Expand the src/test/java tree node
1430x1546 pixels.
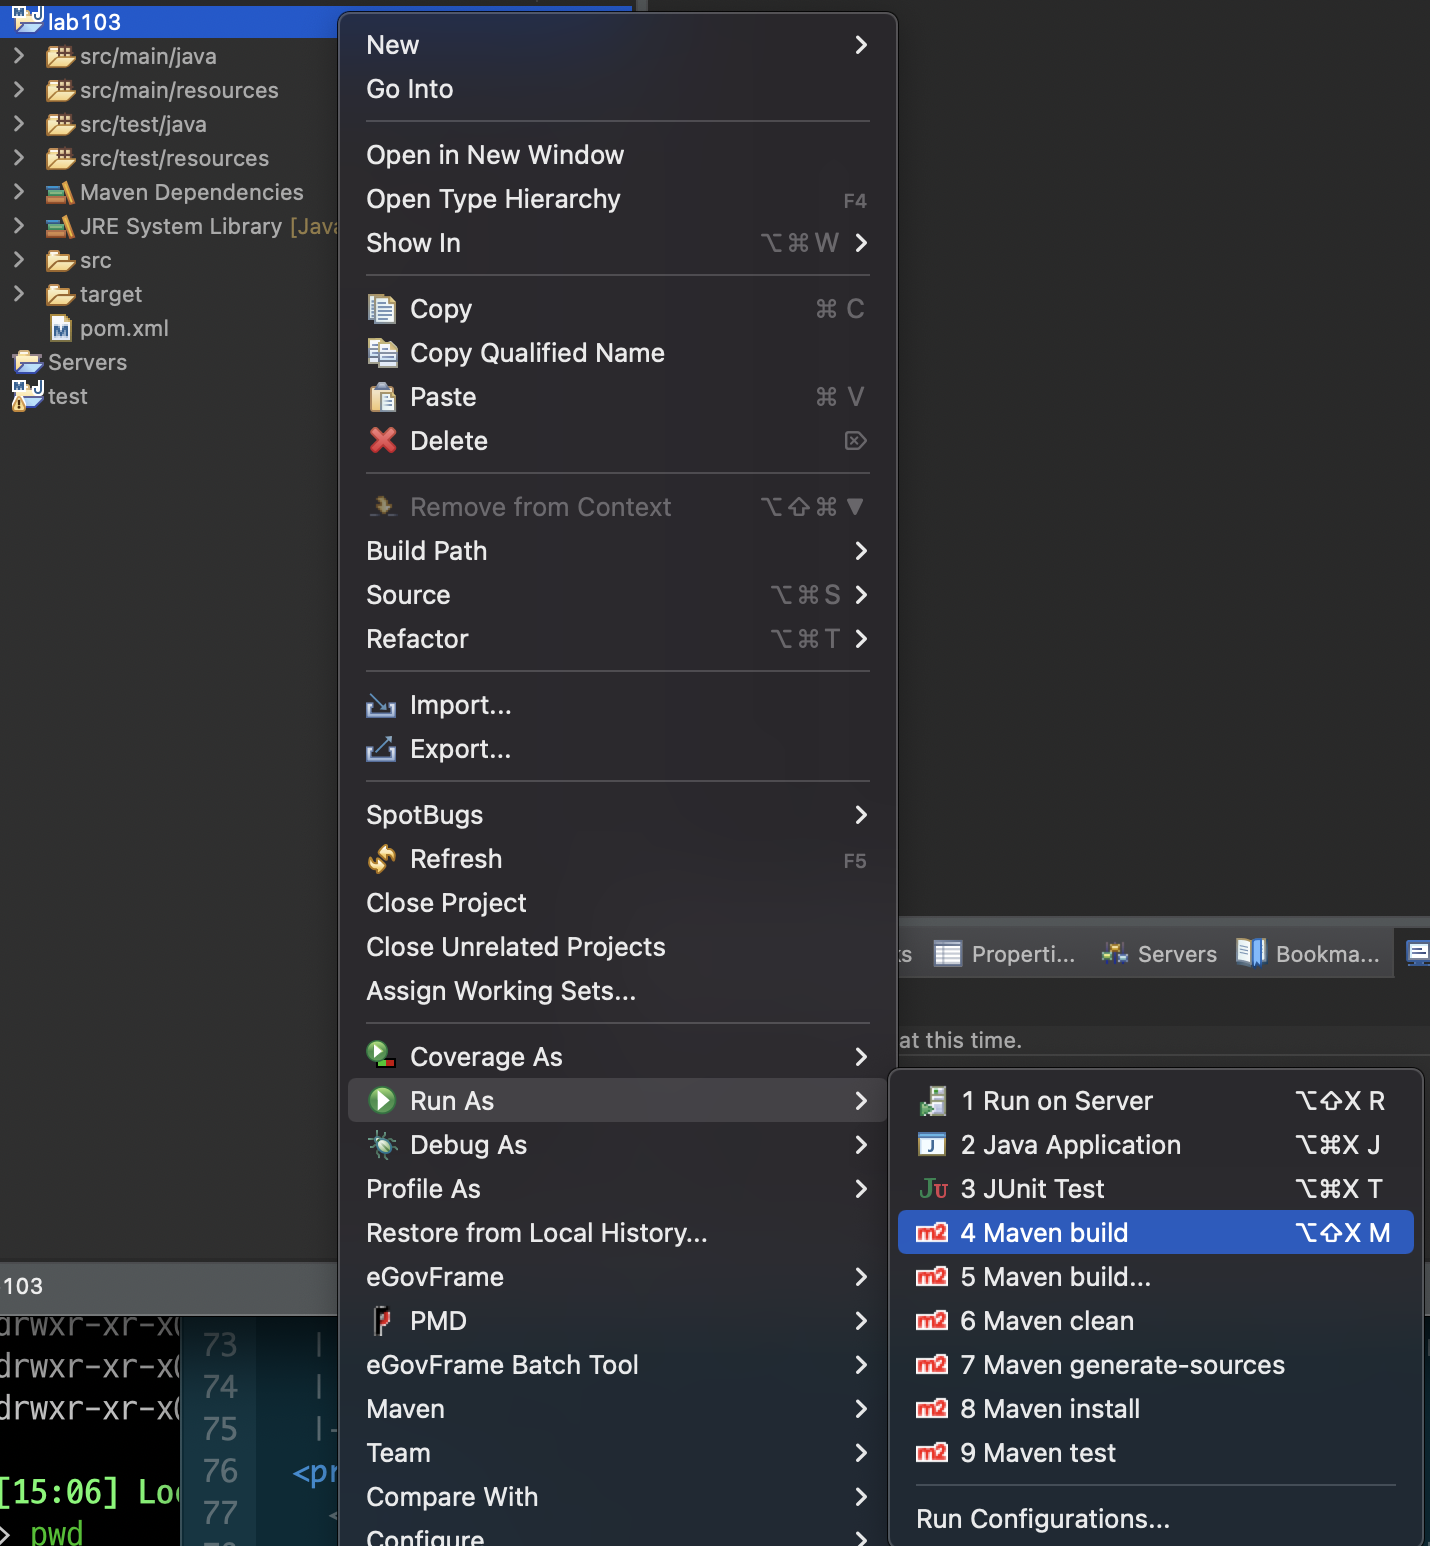18,124
